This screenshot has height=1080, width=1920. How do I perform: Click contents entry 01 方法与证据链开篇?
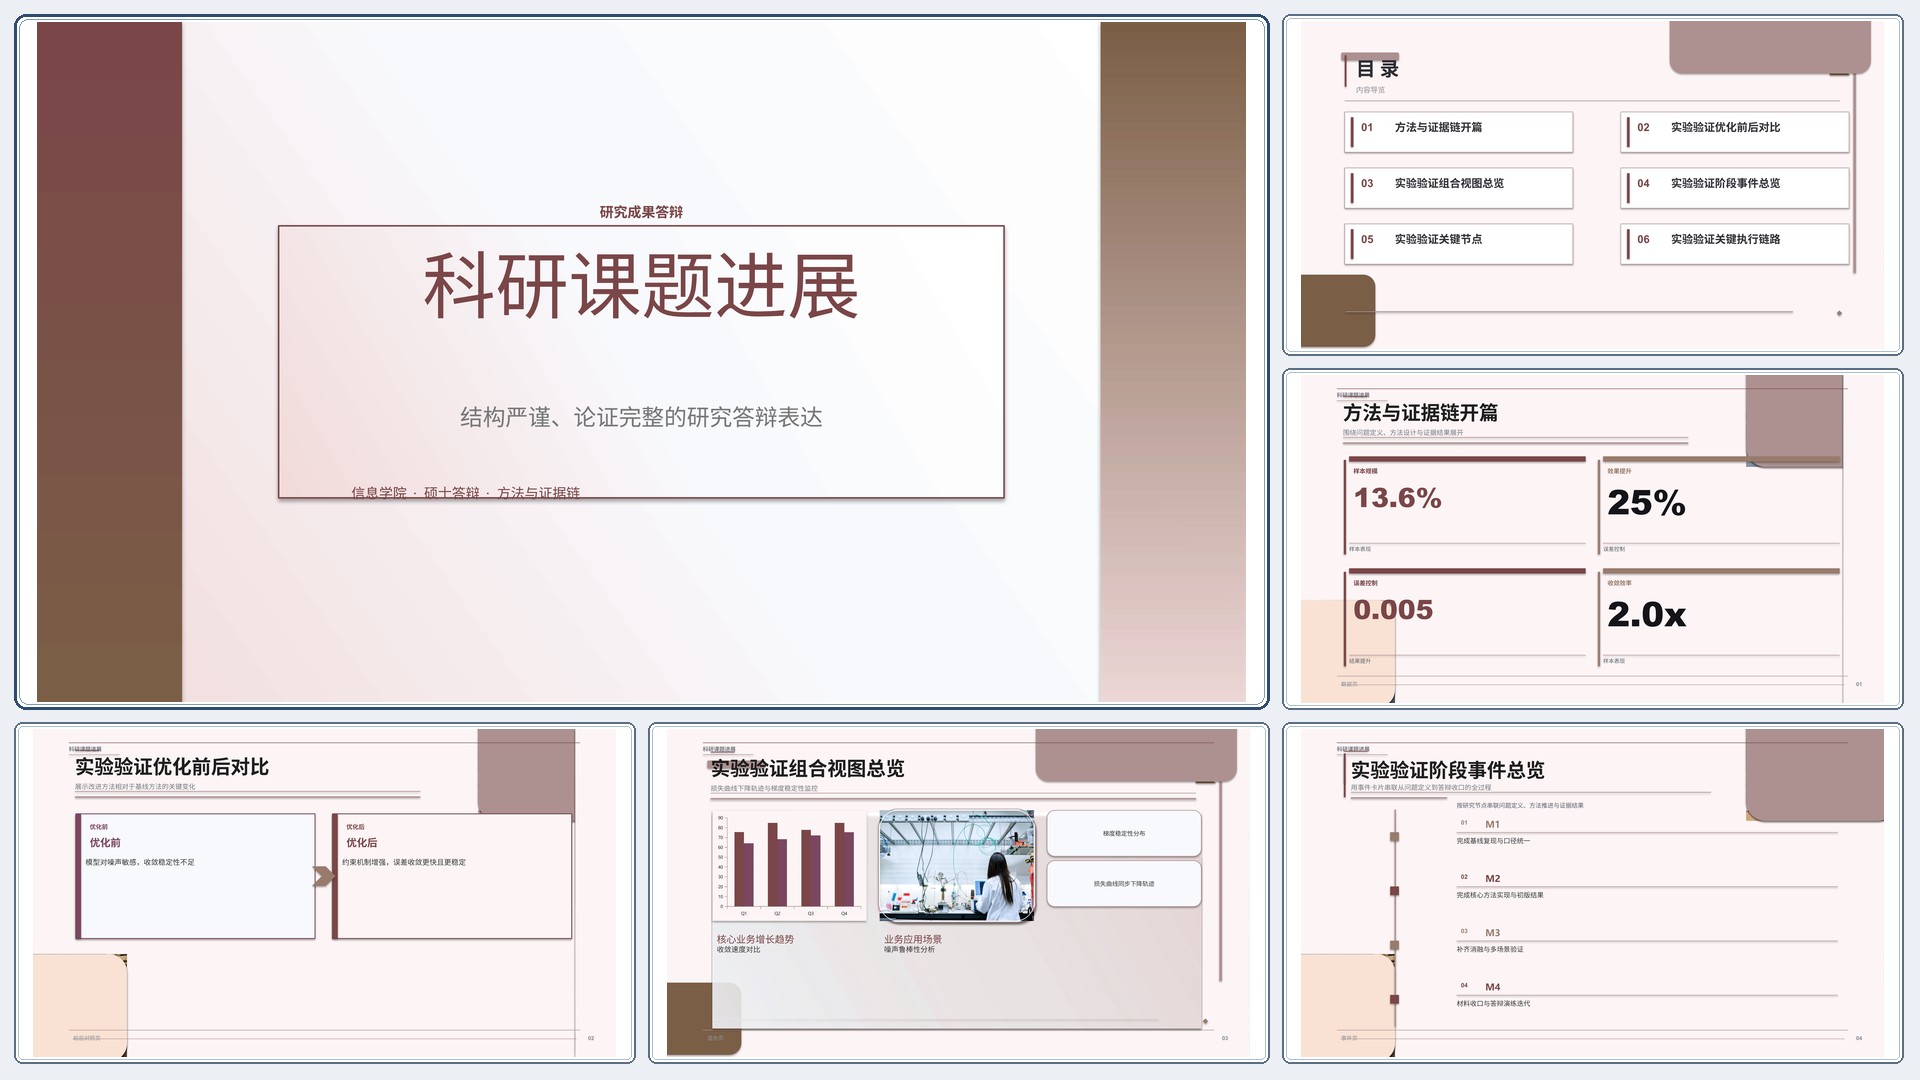point(1458,132)
